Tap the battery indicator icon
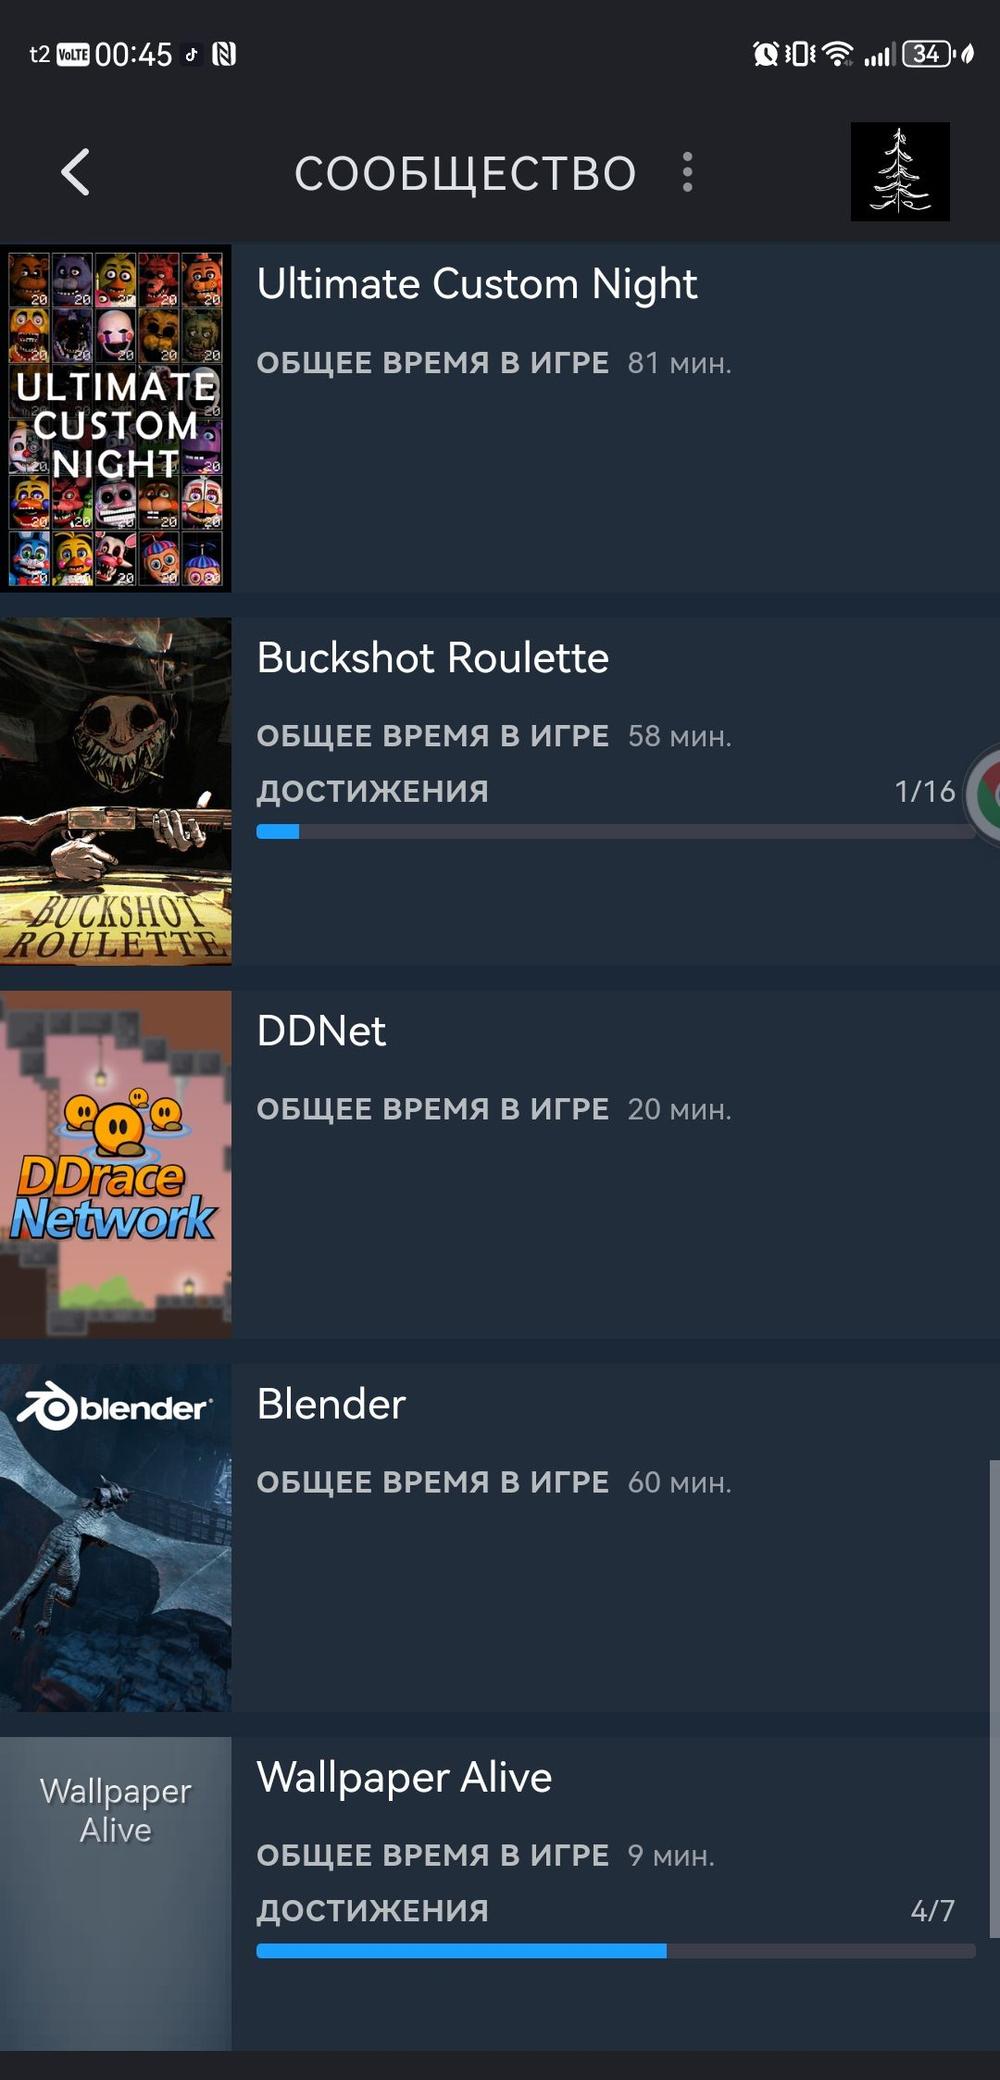Screen dimensions: 1000x2080 928,54
